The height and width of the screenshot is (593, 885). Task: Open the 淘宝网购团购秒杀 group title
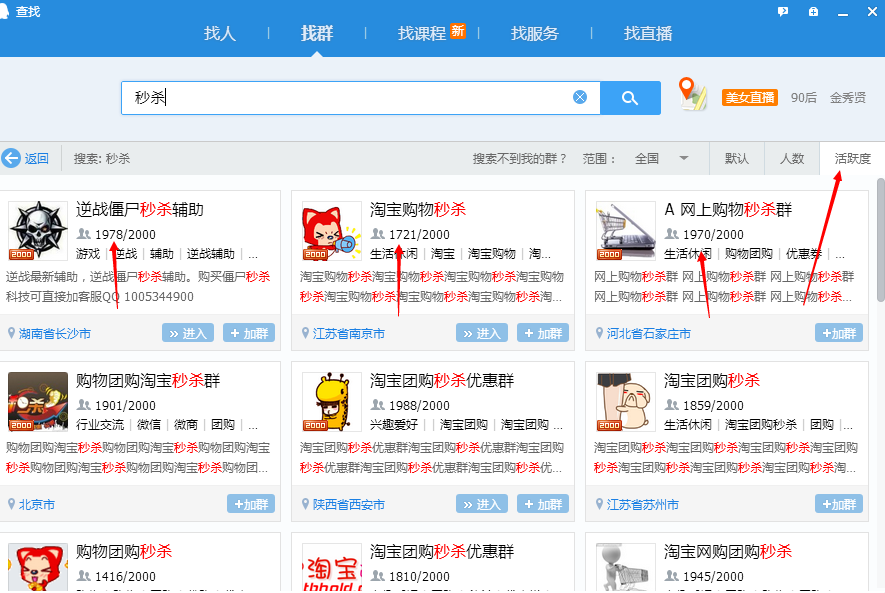click(728, 551)
